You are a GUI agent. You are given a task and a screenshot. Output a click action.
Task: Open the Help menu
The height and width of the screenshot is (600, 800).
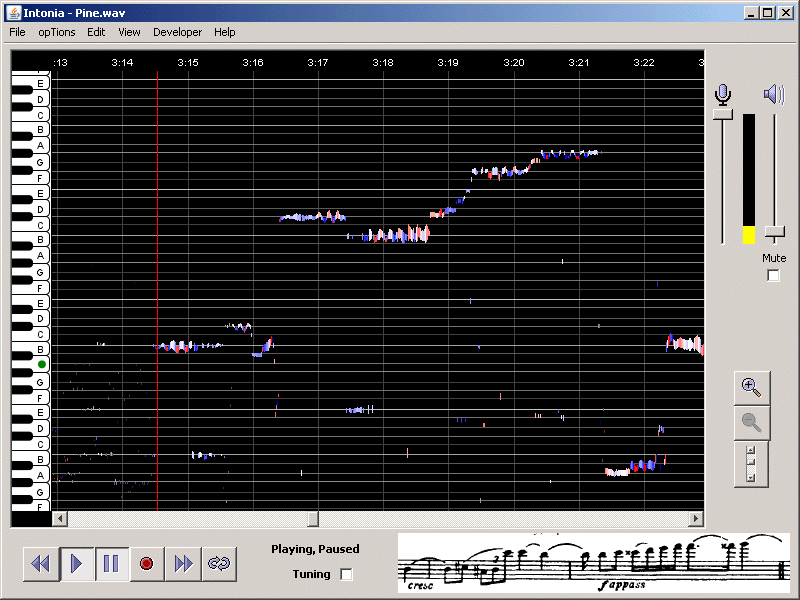[x=224, y=32]
